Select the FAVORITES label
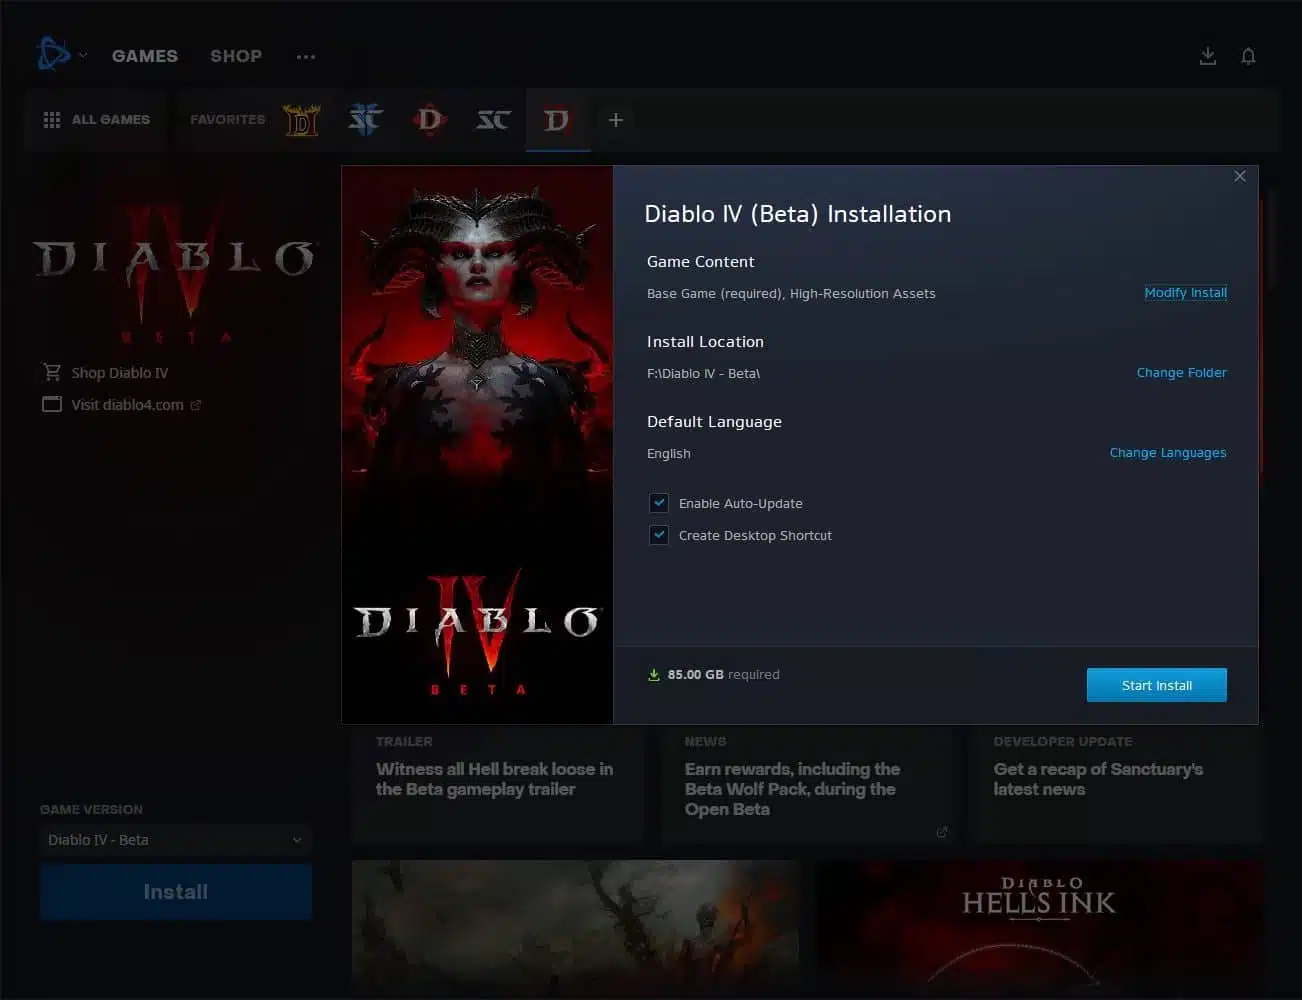The height and width of the screenshot is (1000, 1302). pos(228,119)
